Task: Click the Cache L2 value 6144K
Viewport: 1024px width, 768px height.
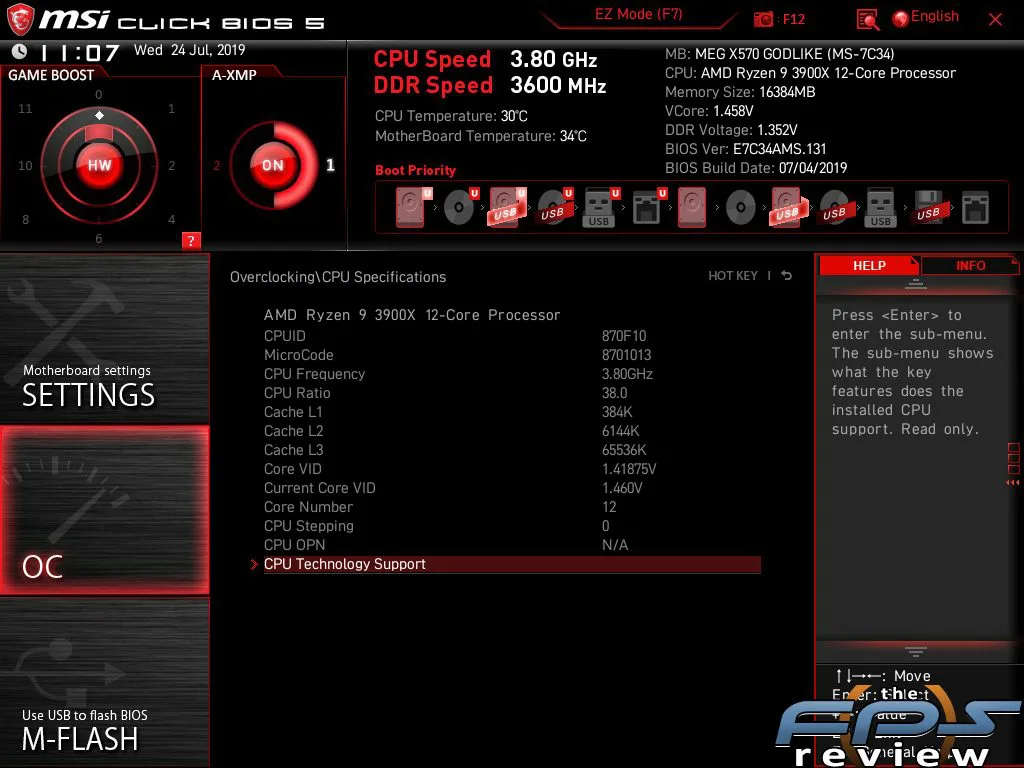Action: click(x=620, y=431)
